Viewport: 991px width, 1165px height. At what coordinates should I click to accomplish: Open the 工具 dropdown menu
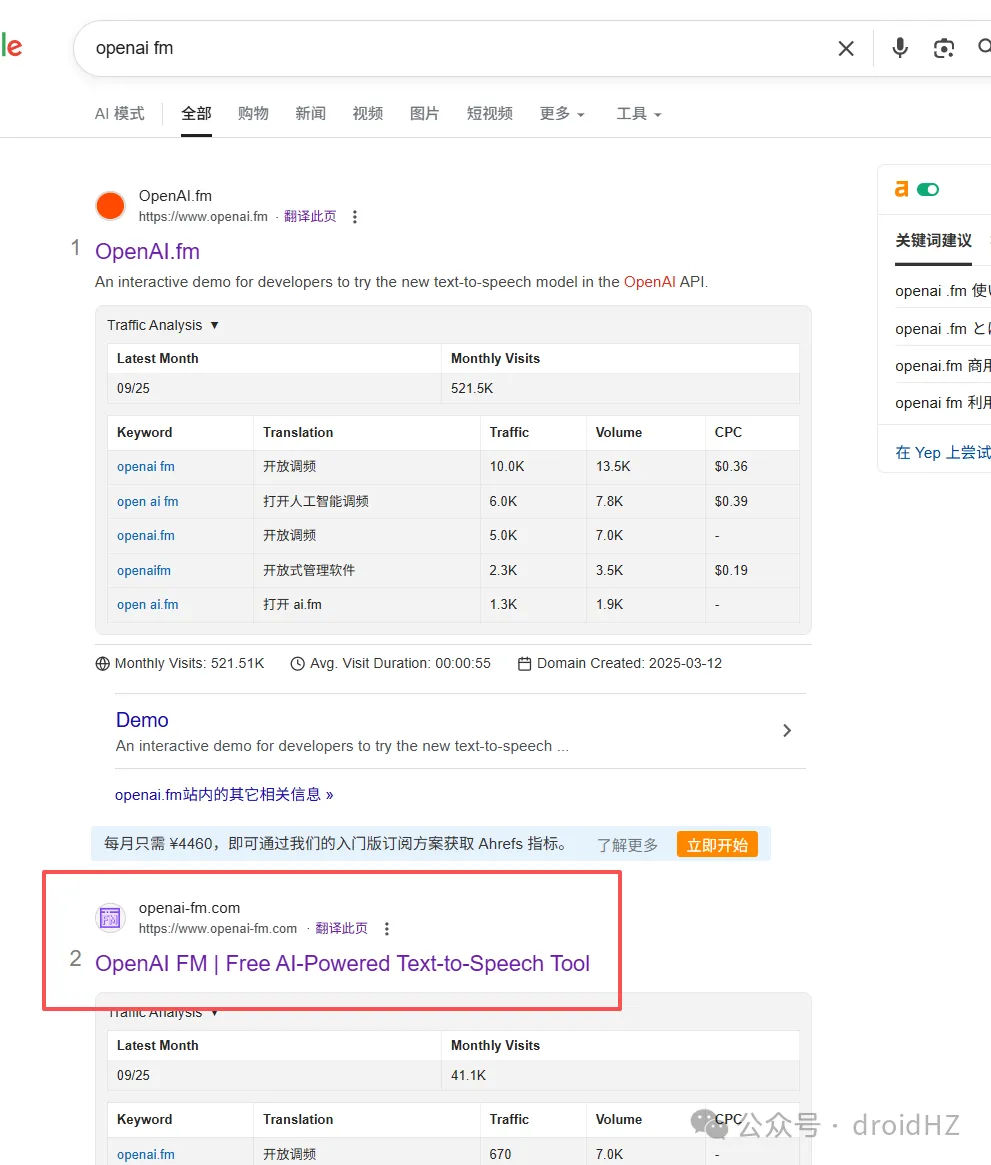click(x=638, y=114)
